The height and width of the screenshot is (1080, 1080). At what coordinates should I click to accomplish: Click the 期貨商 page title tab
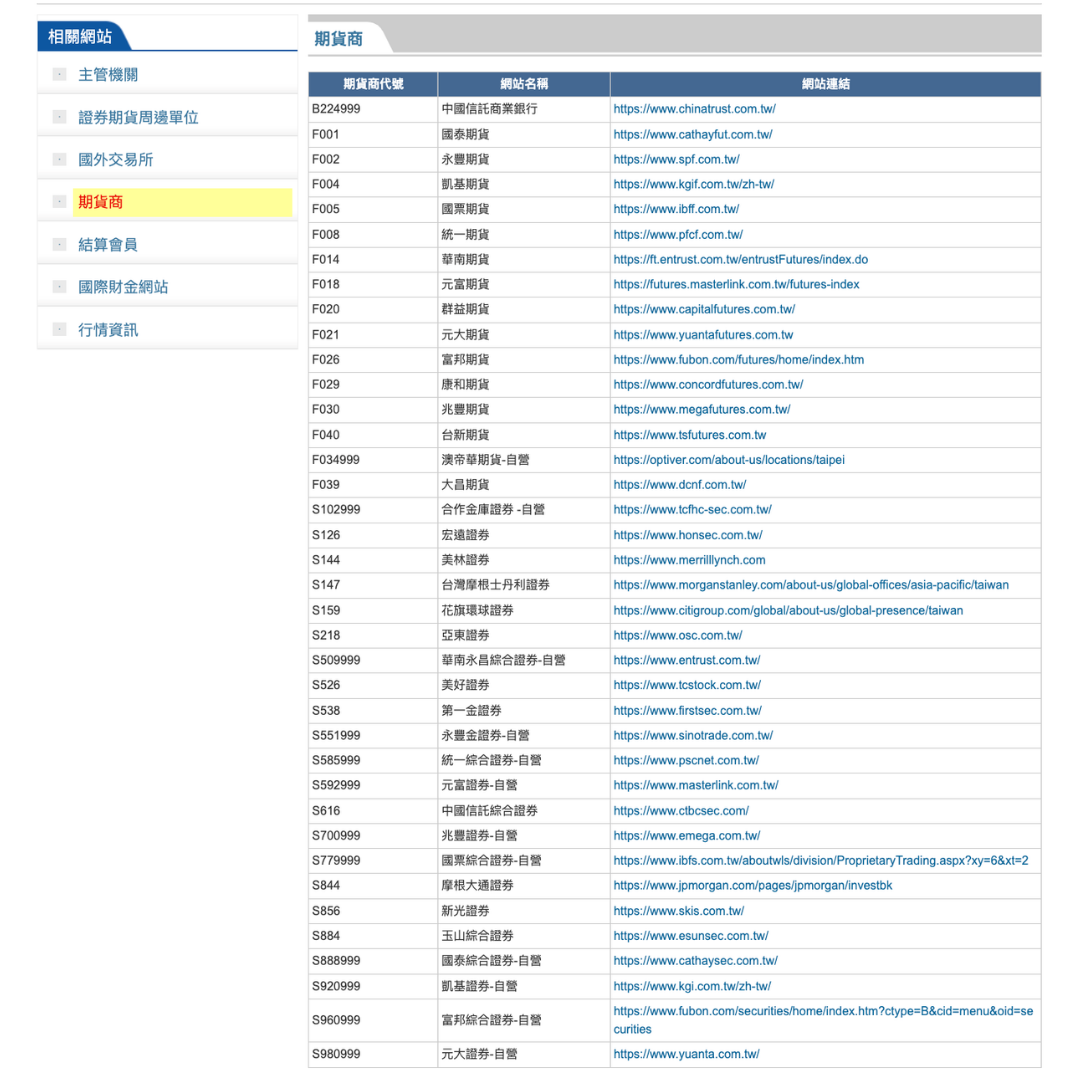point(339,39)
